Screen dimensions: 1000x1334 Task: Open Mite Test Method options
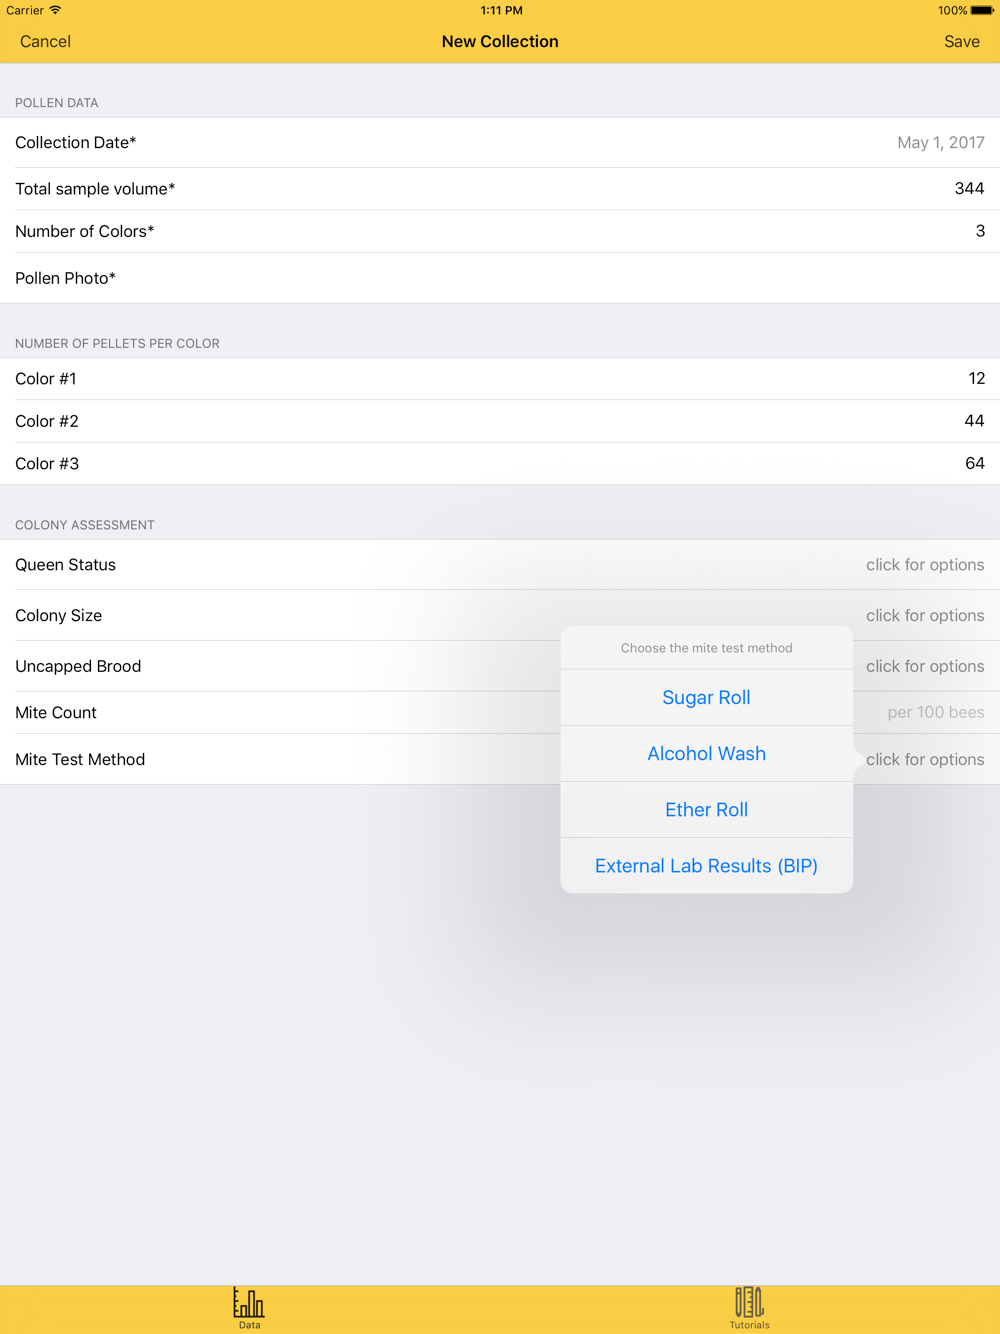[924, 760]
